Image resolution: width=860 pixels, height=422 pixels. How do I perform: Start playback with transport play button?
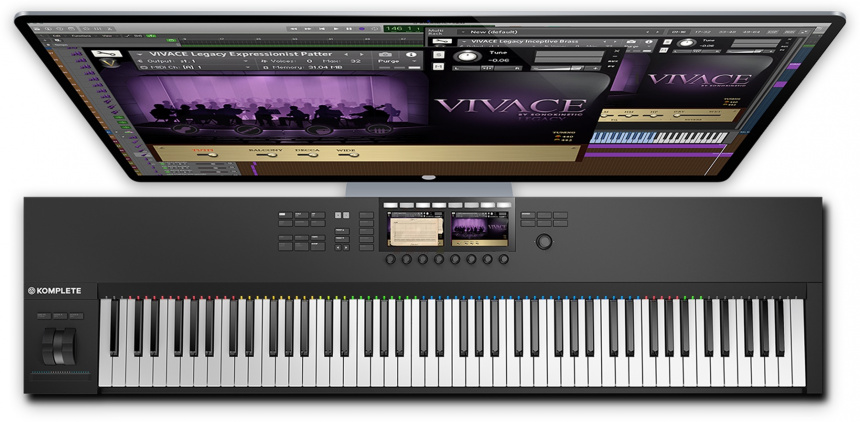point(336,29)
